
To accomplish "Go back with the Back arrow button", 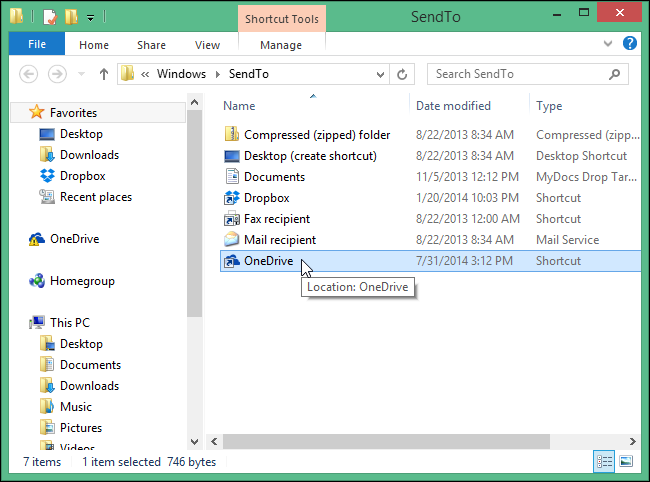I will tap(29, 74).
